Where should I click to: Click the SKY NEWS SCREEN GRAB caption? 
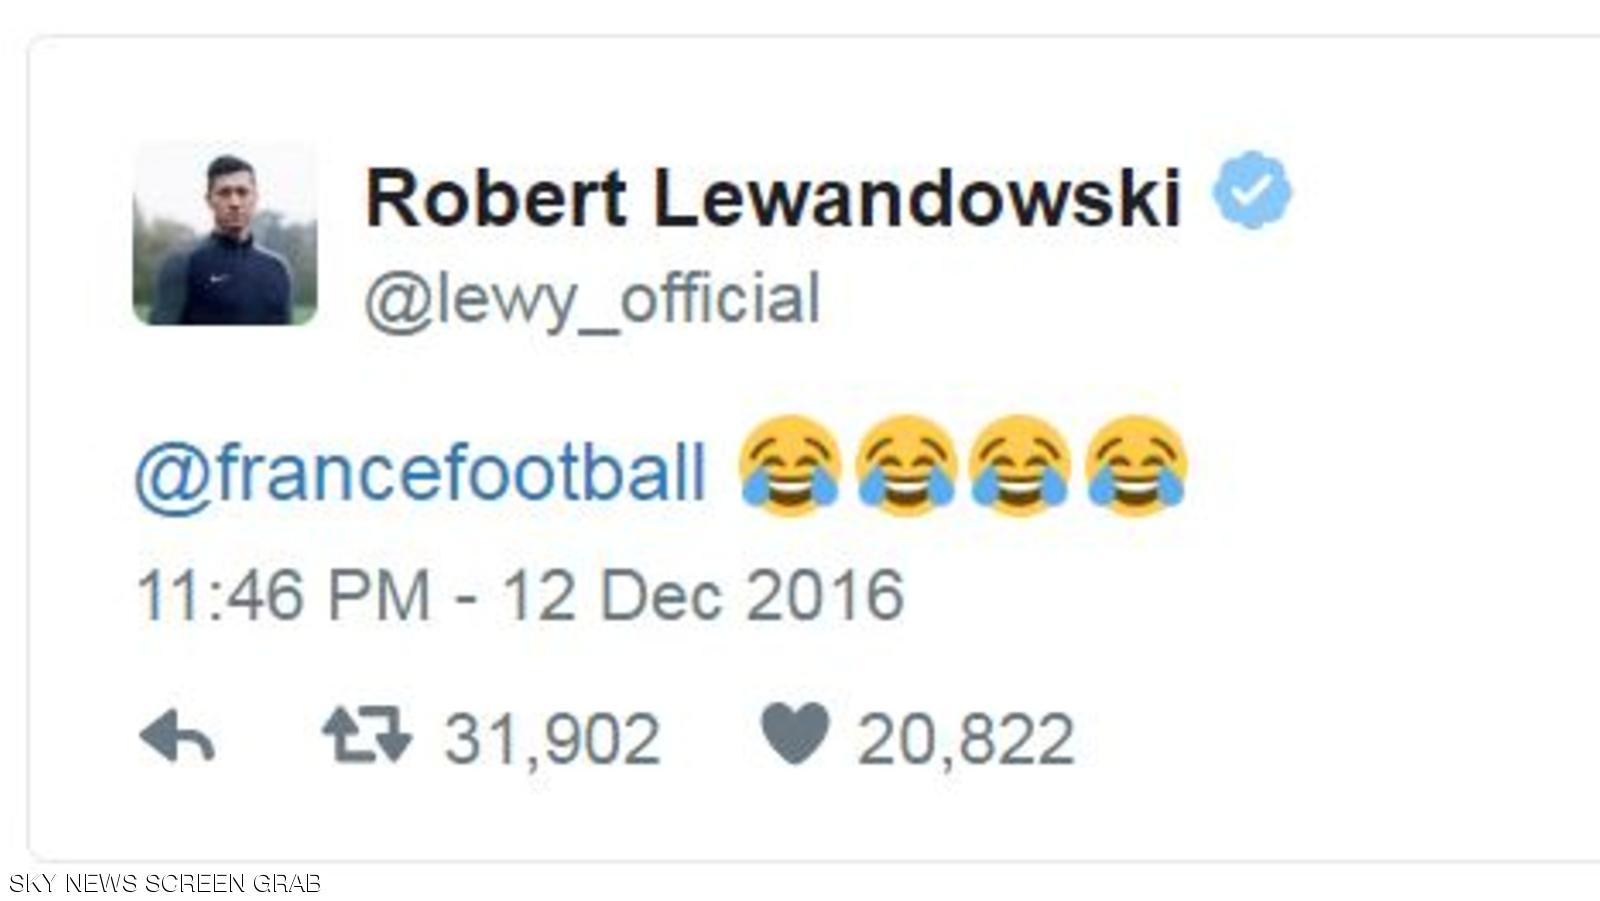tap(165, 884)
